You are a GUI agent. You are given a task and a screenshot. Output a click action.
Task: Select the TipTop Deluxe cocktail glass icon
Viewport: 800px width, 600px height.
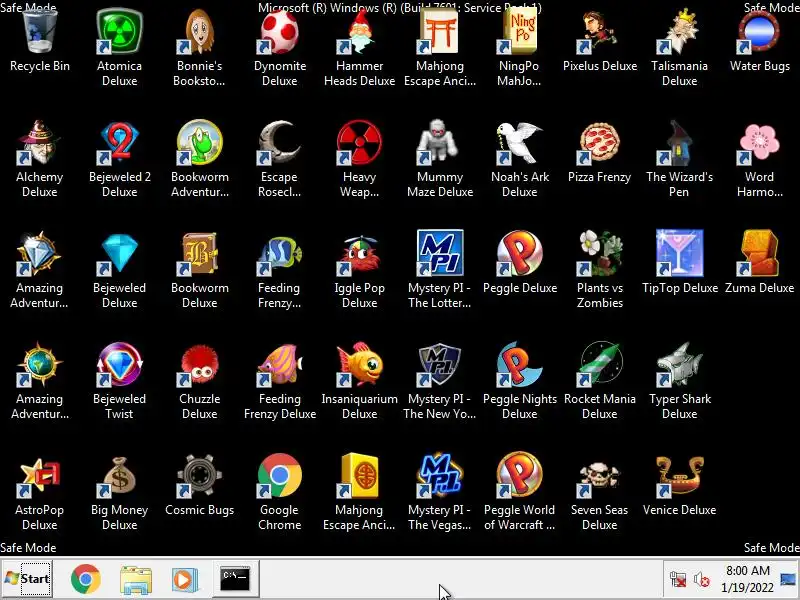click(679, 254)
